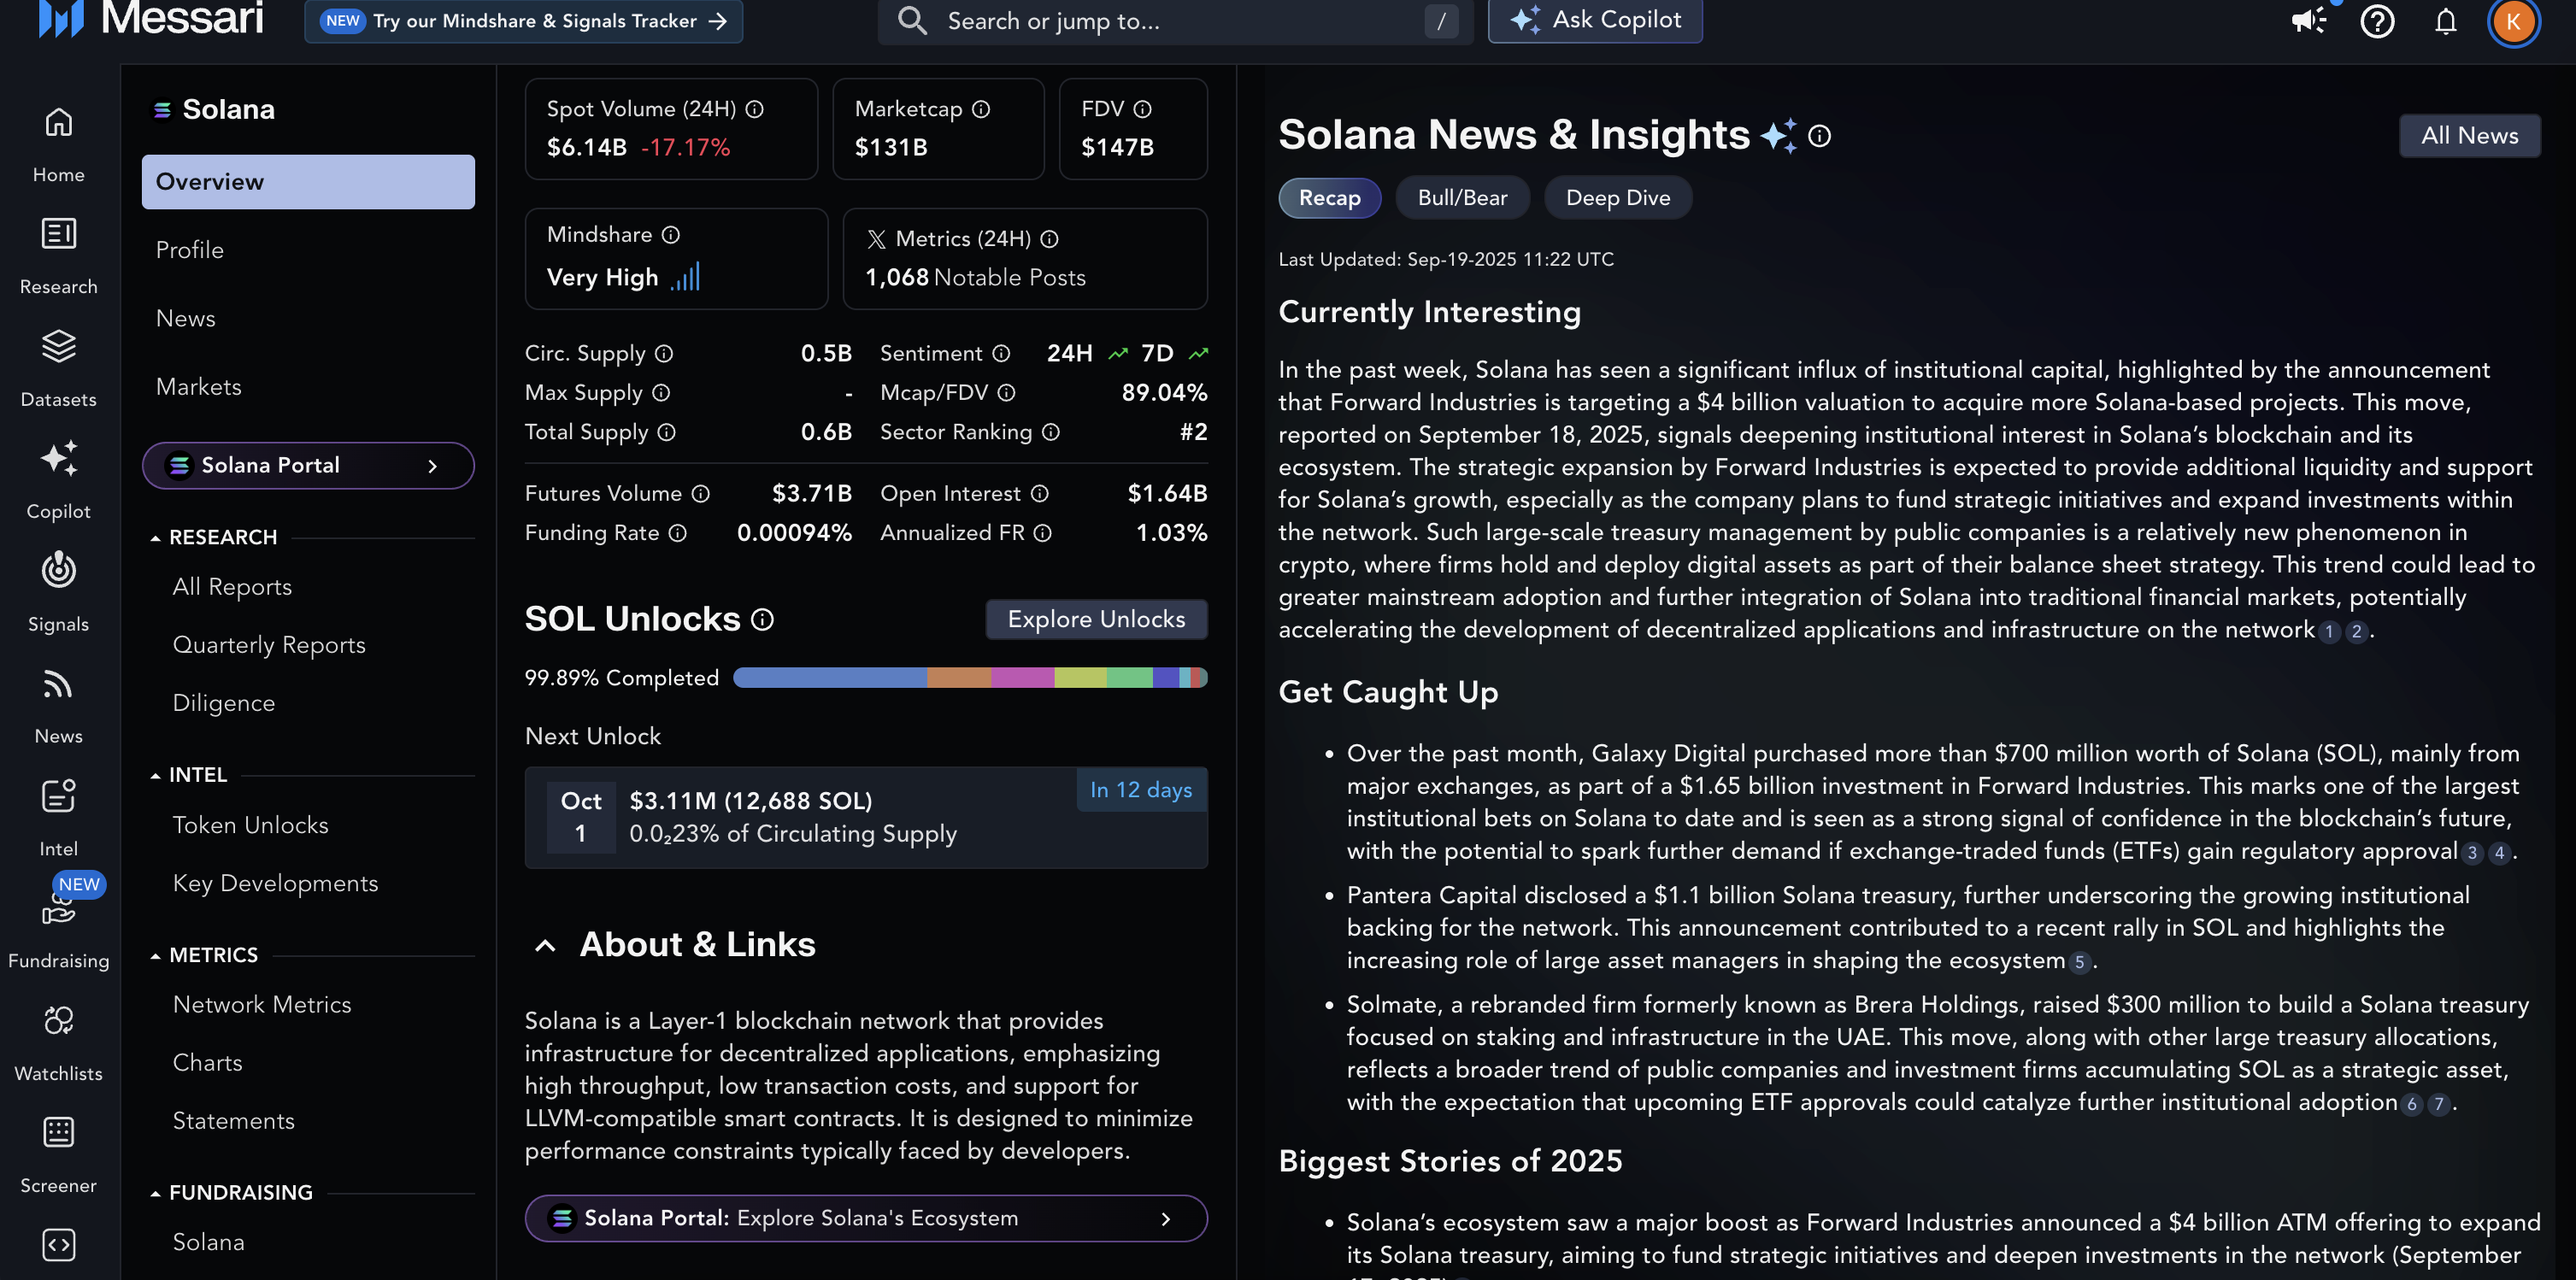Switch to the Bull/Bear tab

pos(1462,198)
